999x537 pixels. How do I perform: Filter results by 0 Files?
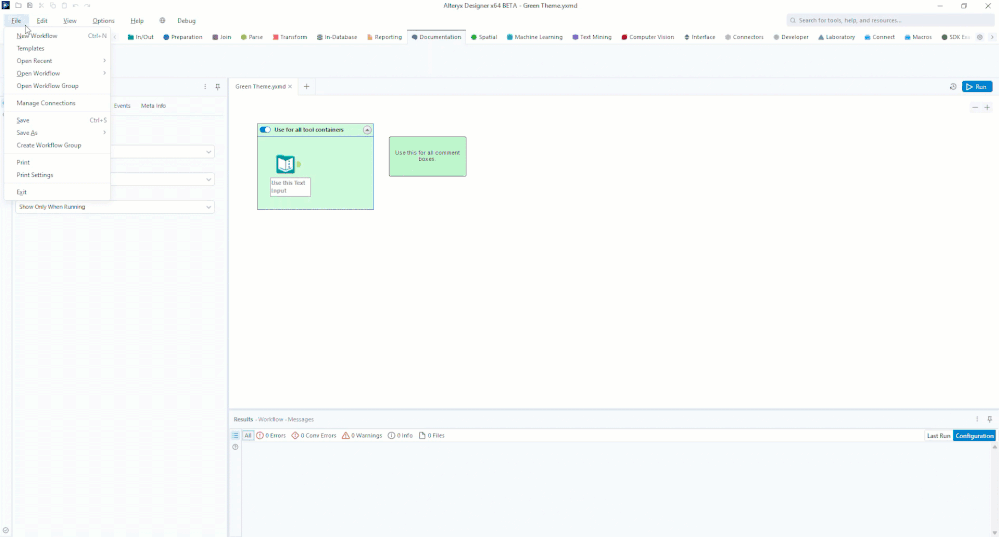point(431,436)
